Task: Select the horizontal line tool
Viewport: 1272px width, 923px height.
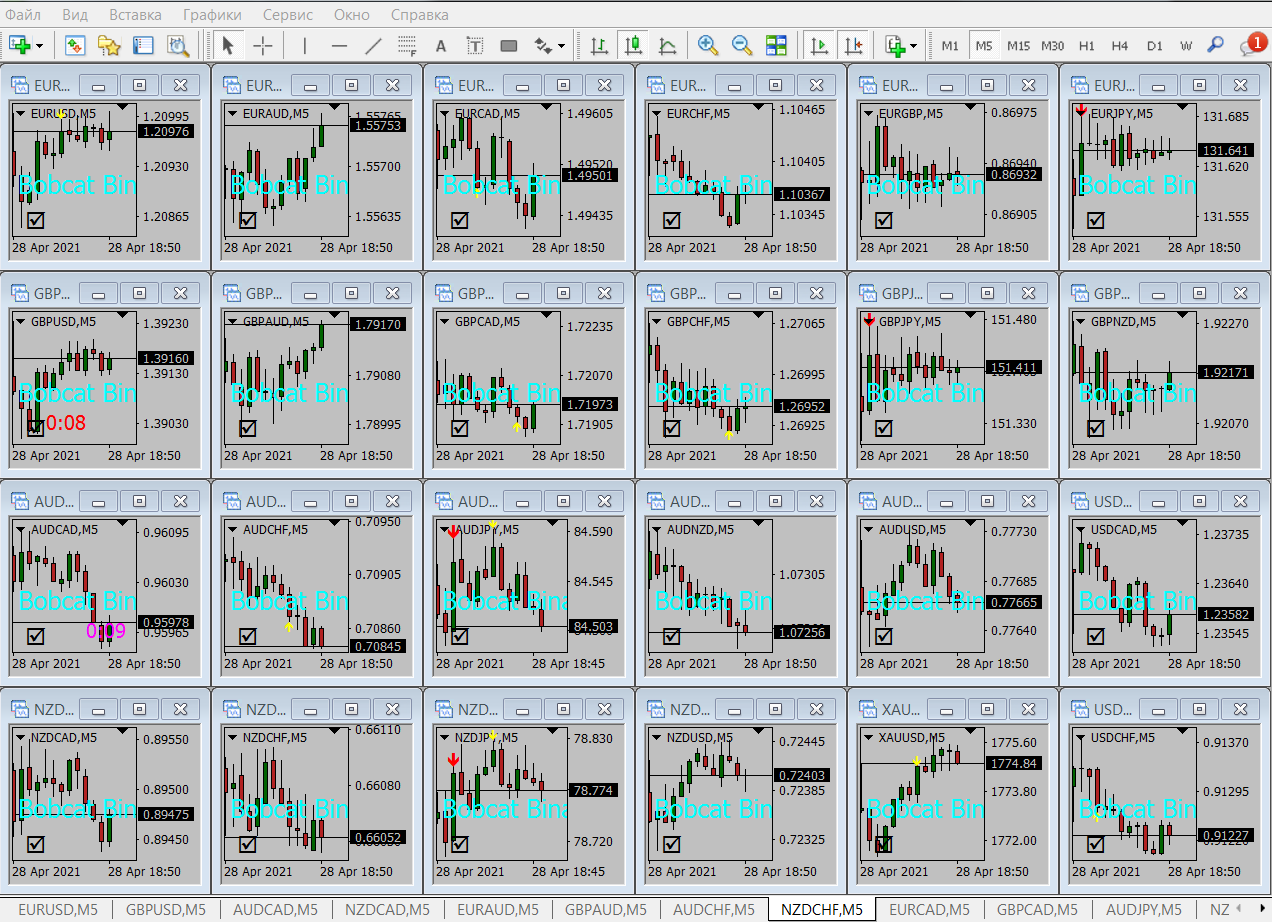Action: coord(339,45)
